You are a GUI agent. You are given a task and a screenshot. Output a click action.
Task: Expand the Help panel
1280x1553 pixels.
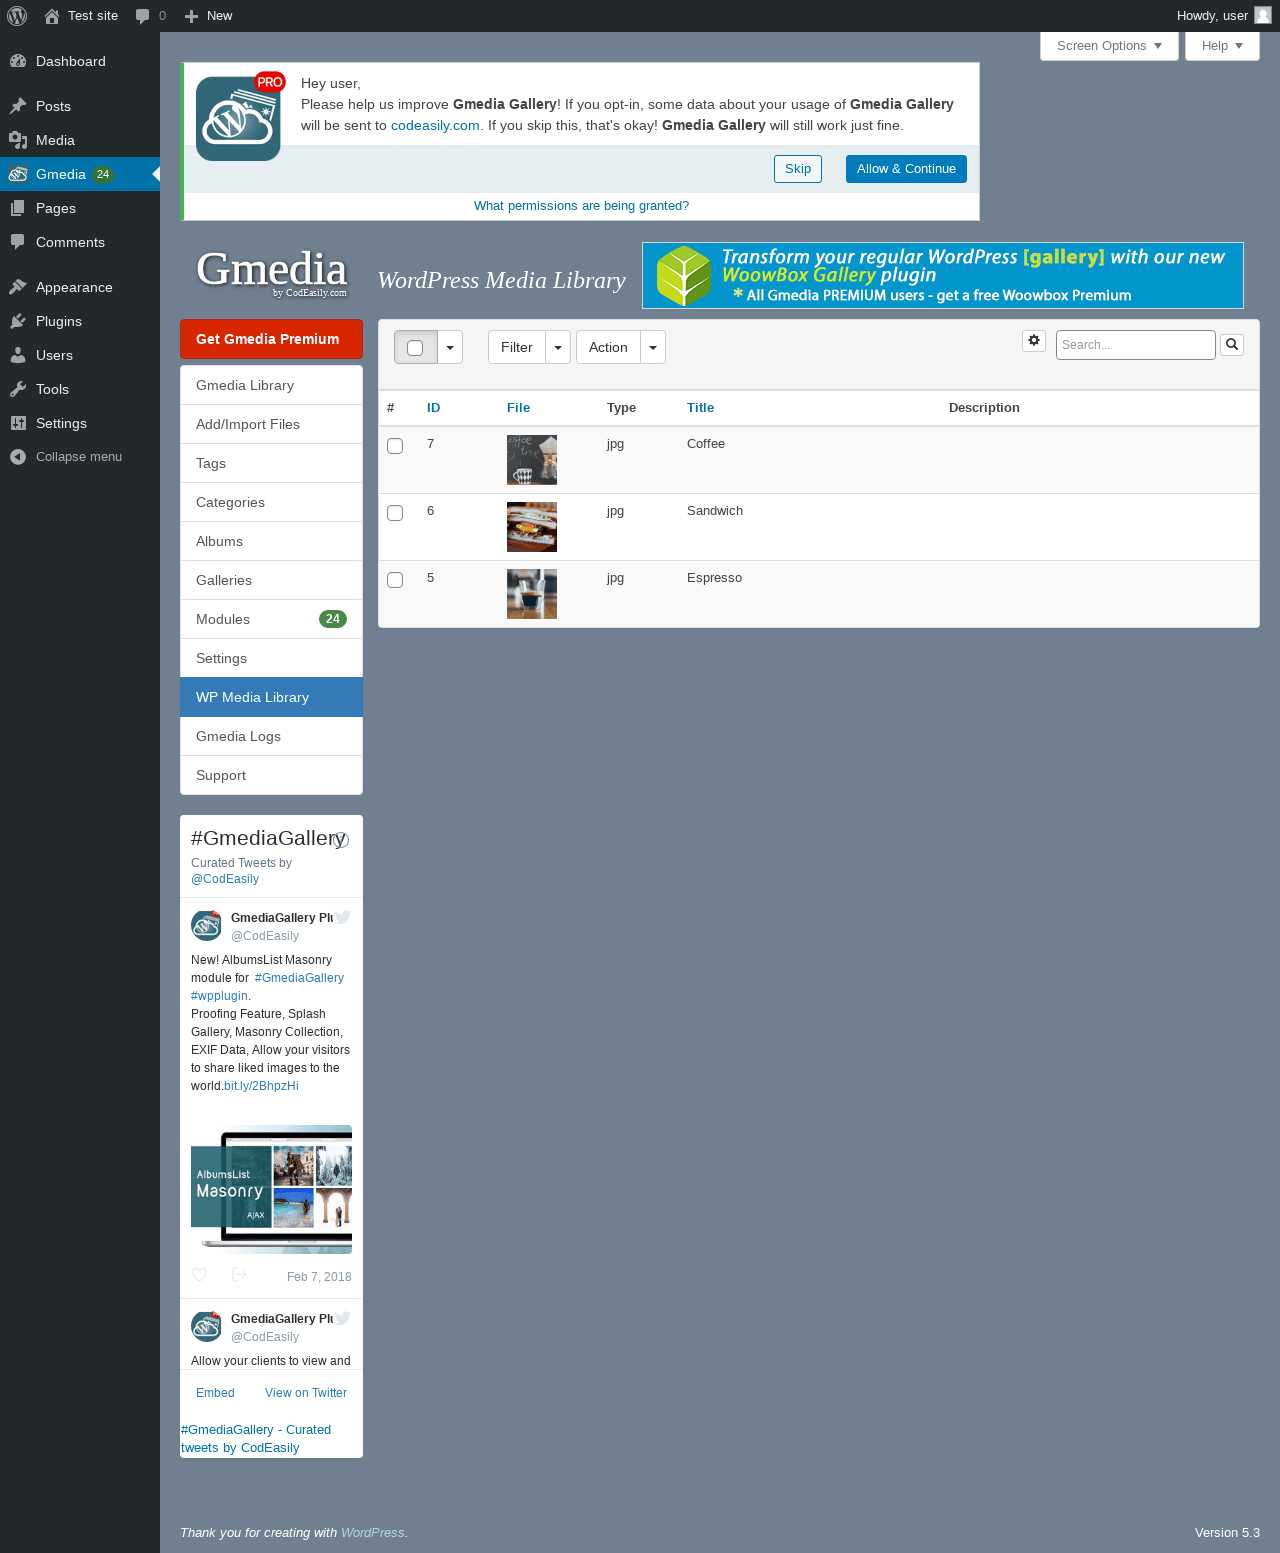1222,46
